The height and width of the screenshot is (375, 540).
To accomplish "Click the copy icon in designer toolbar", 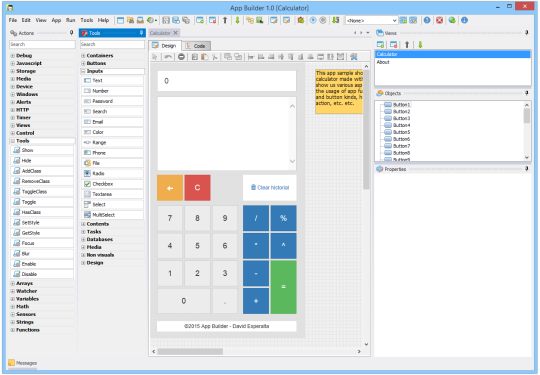I will click(195, 57).
